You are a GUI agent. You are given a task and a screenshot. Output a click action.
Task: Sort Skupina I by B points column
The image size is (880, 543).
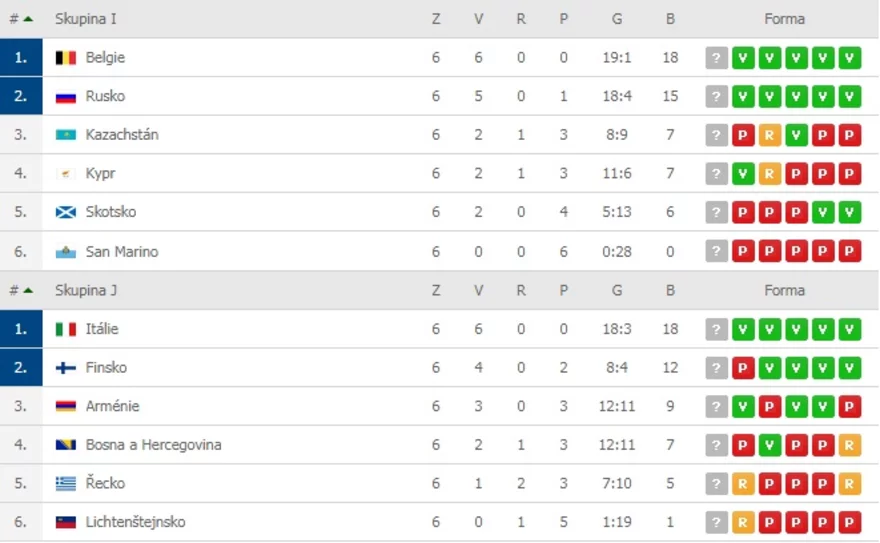[x=670, y=19]
